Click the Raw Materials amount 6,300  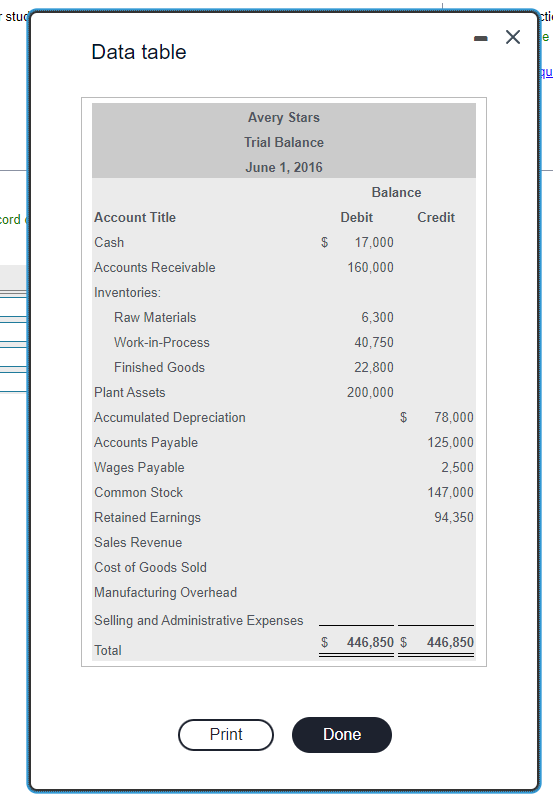[377, 317]
